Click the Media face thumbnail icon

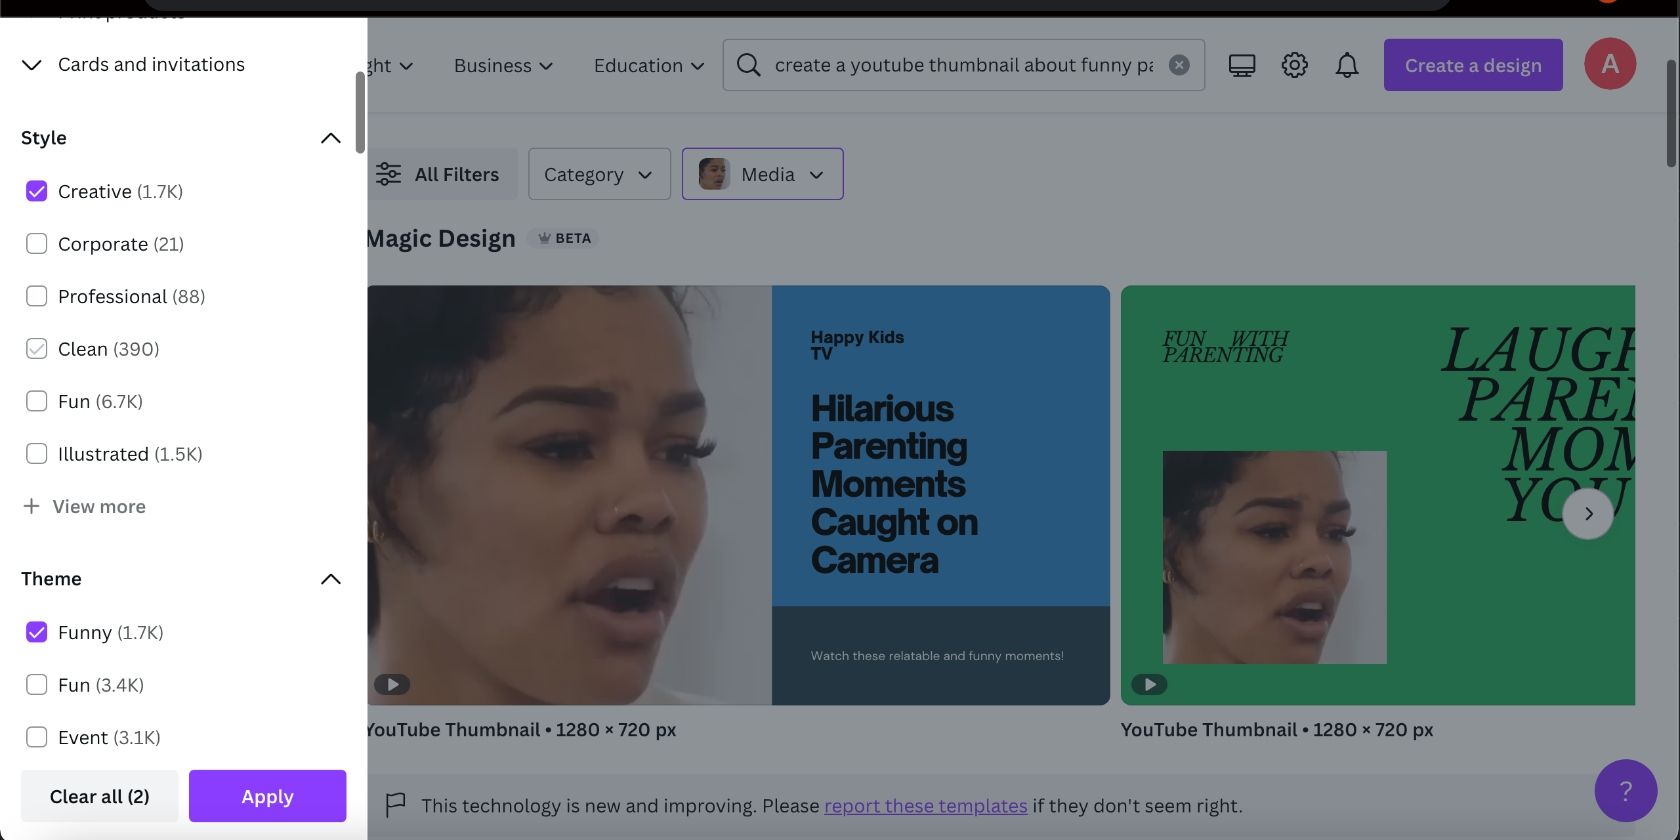tap(714, 174)
